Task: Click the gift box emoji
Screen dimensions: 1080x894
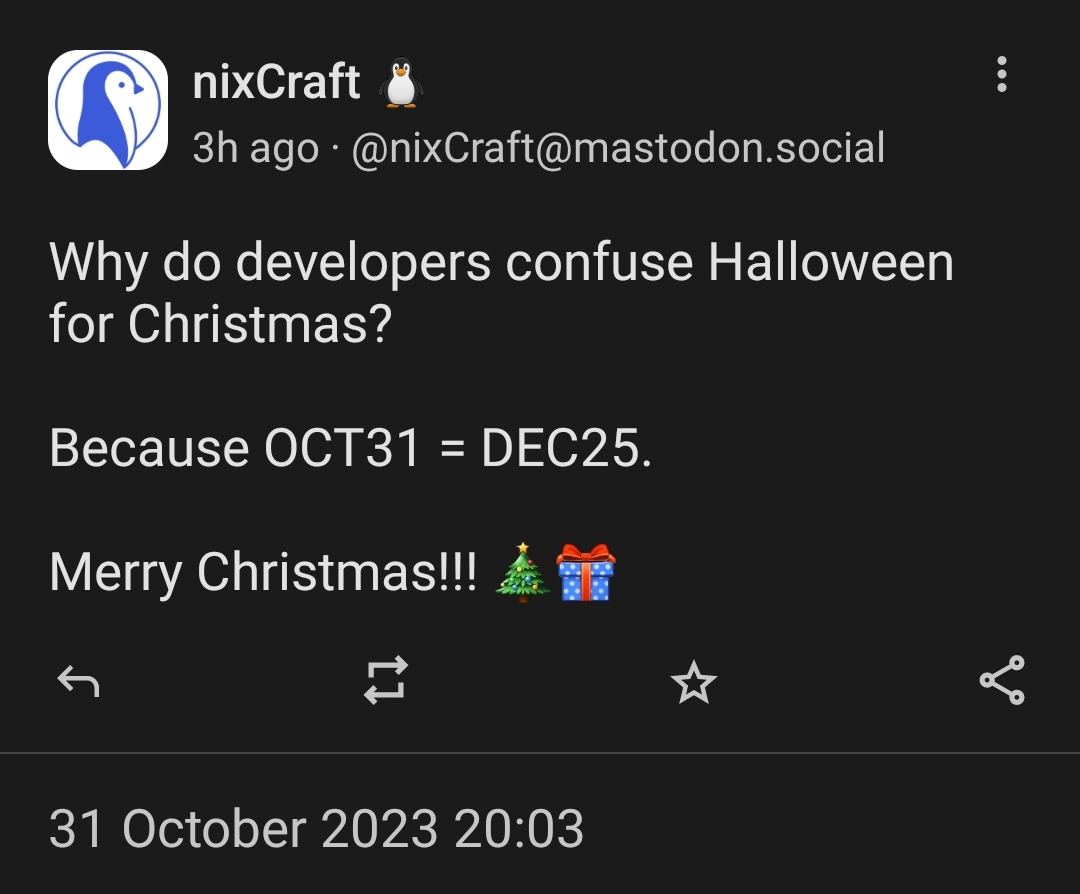Action: tap(586, 573)
